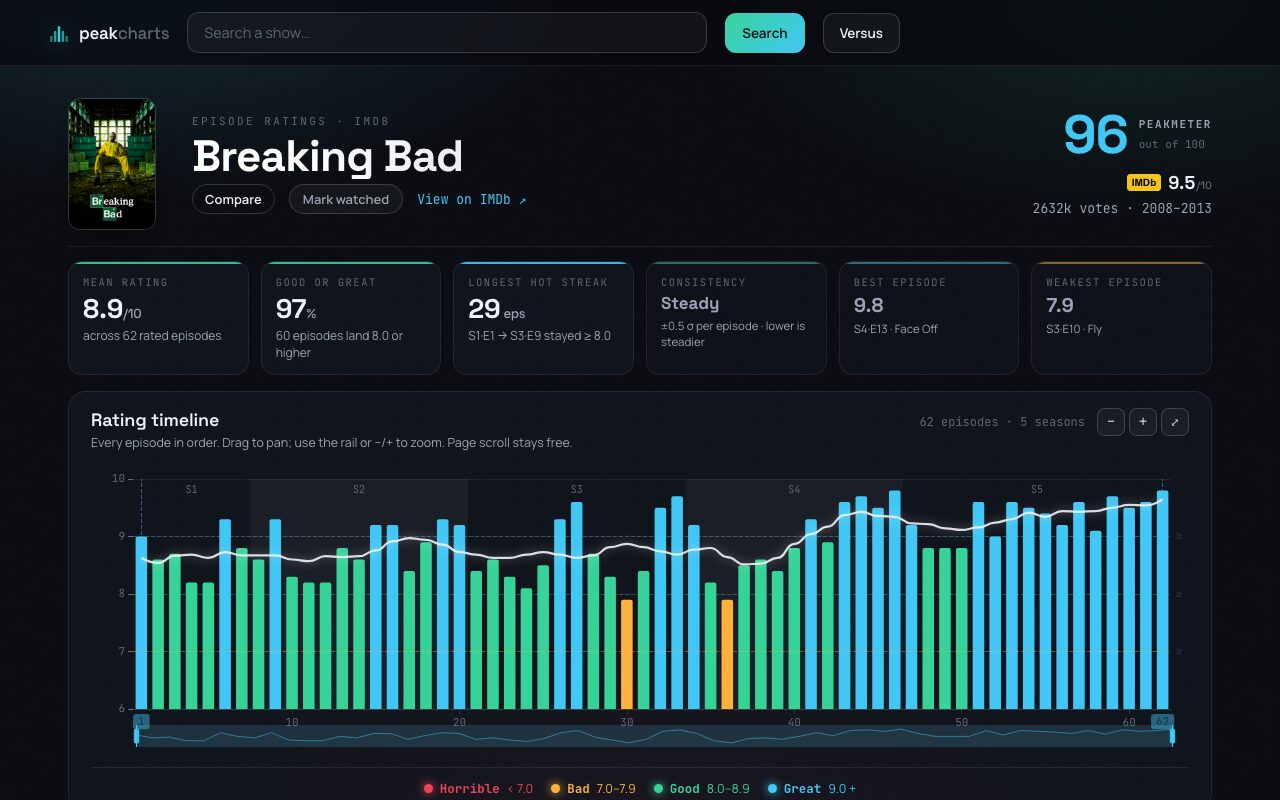
Task: Click the orange Bad legend dot
Action: click(x=555, y=789)
